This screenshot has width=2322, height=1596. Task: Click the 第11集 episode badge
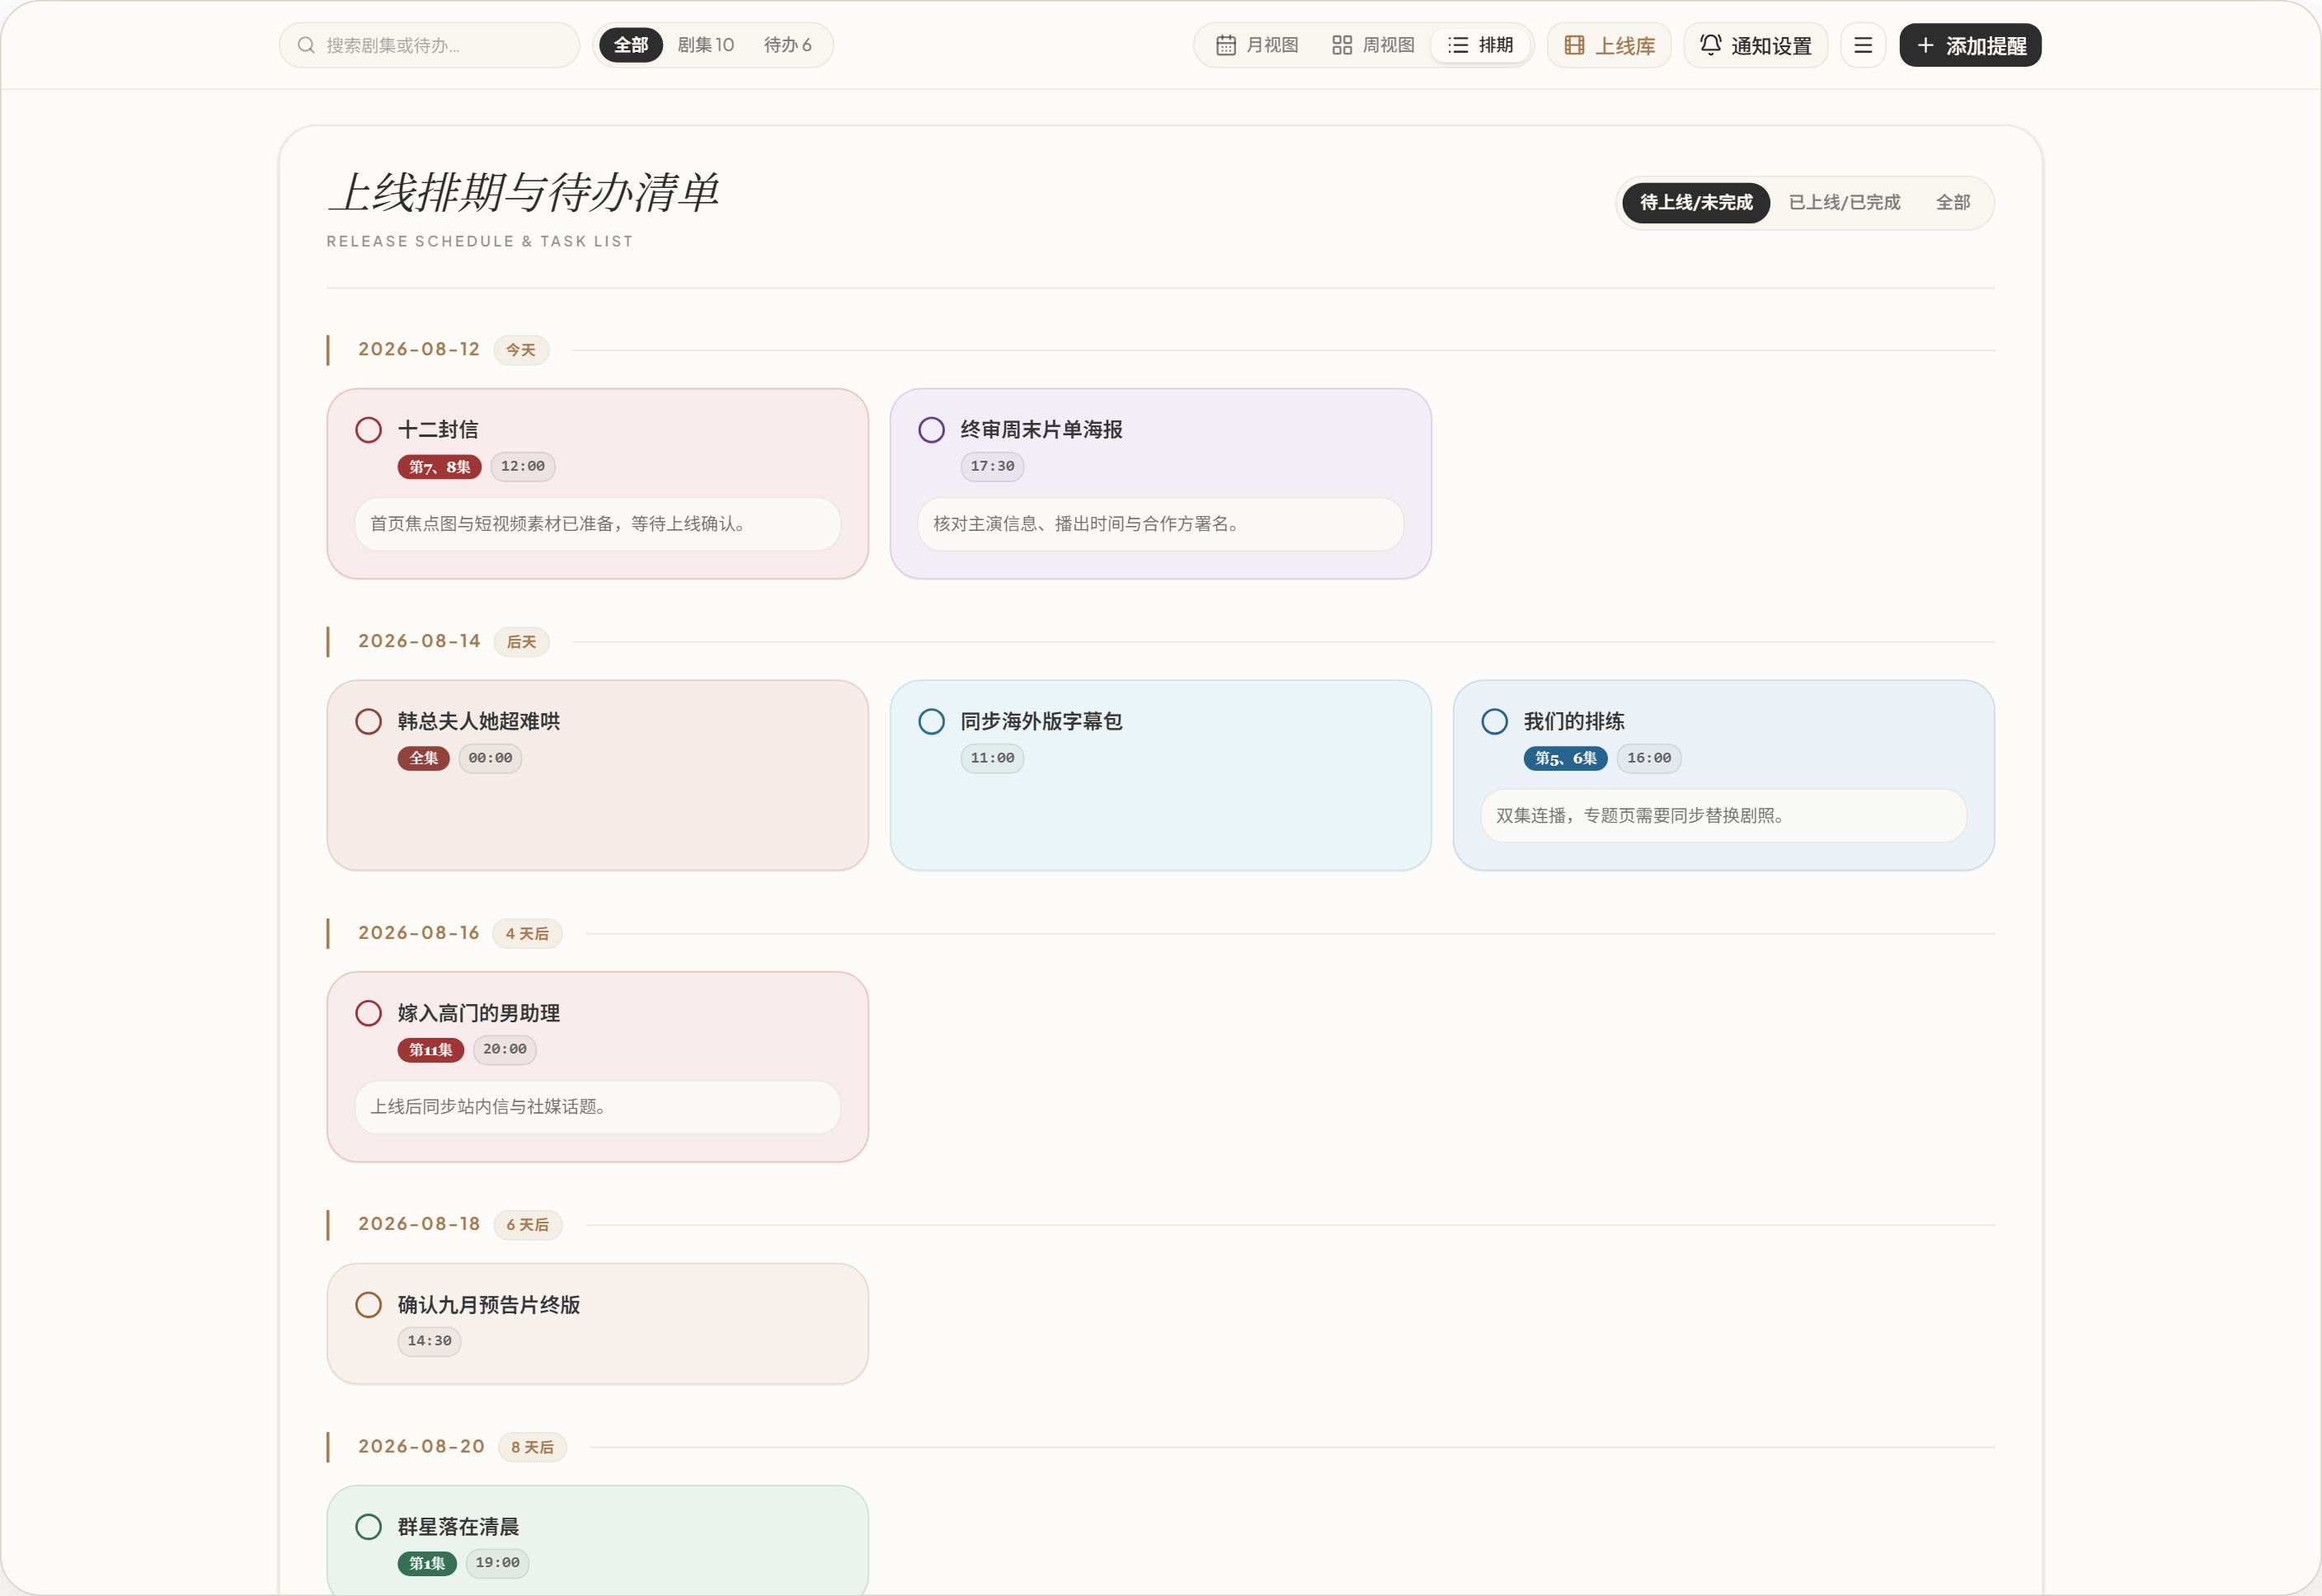tap(430, 1050)
